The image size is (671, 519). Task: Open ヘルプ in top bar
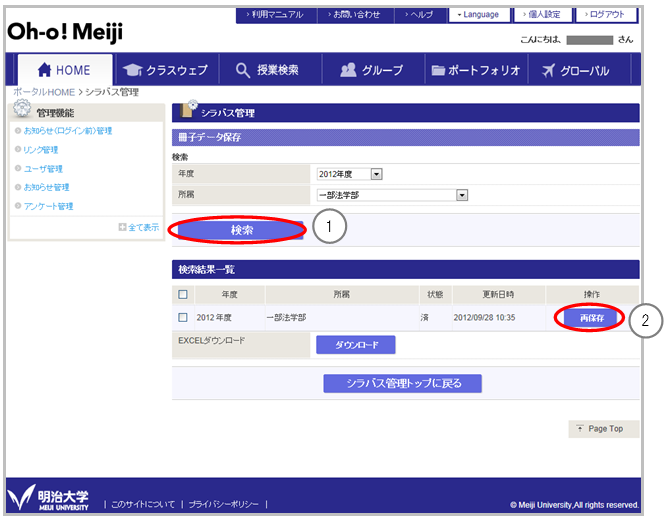click(x=421, y=15)
